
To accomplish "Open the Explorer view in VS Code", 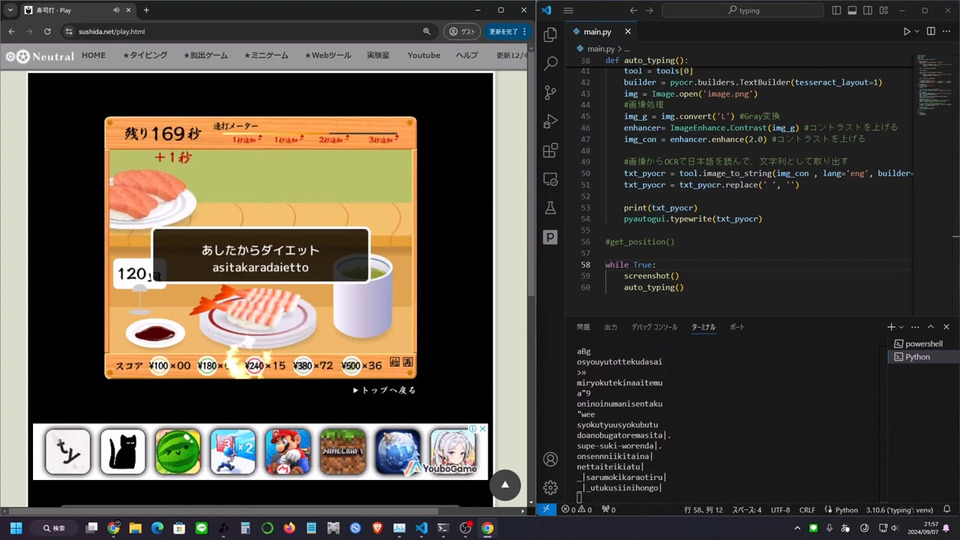I will tap(550, 34).
